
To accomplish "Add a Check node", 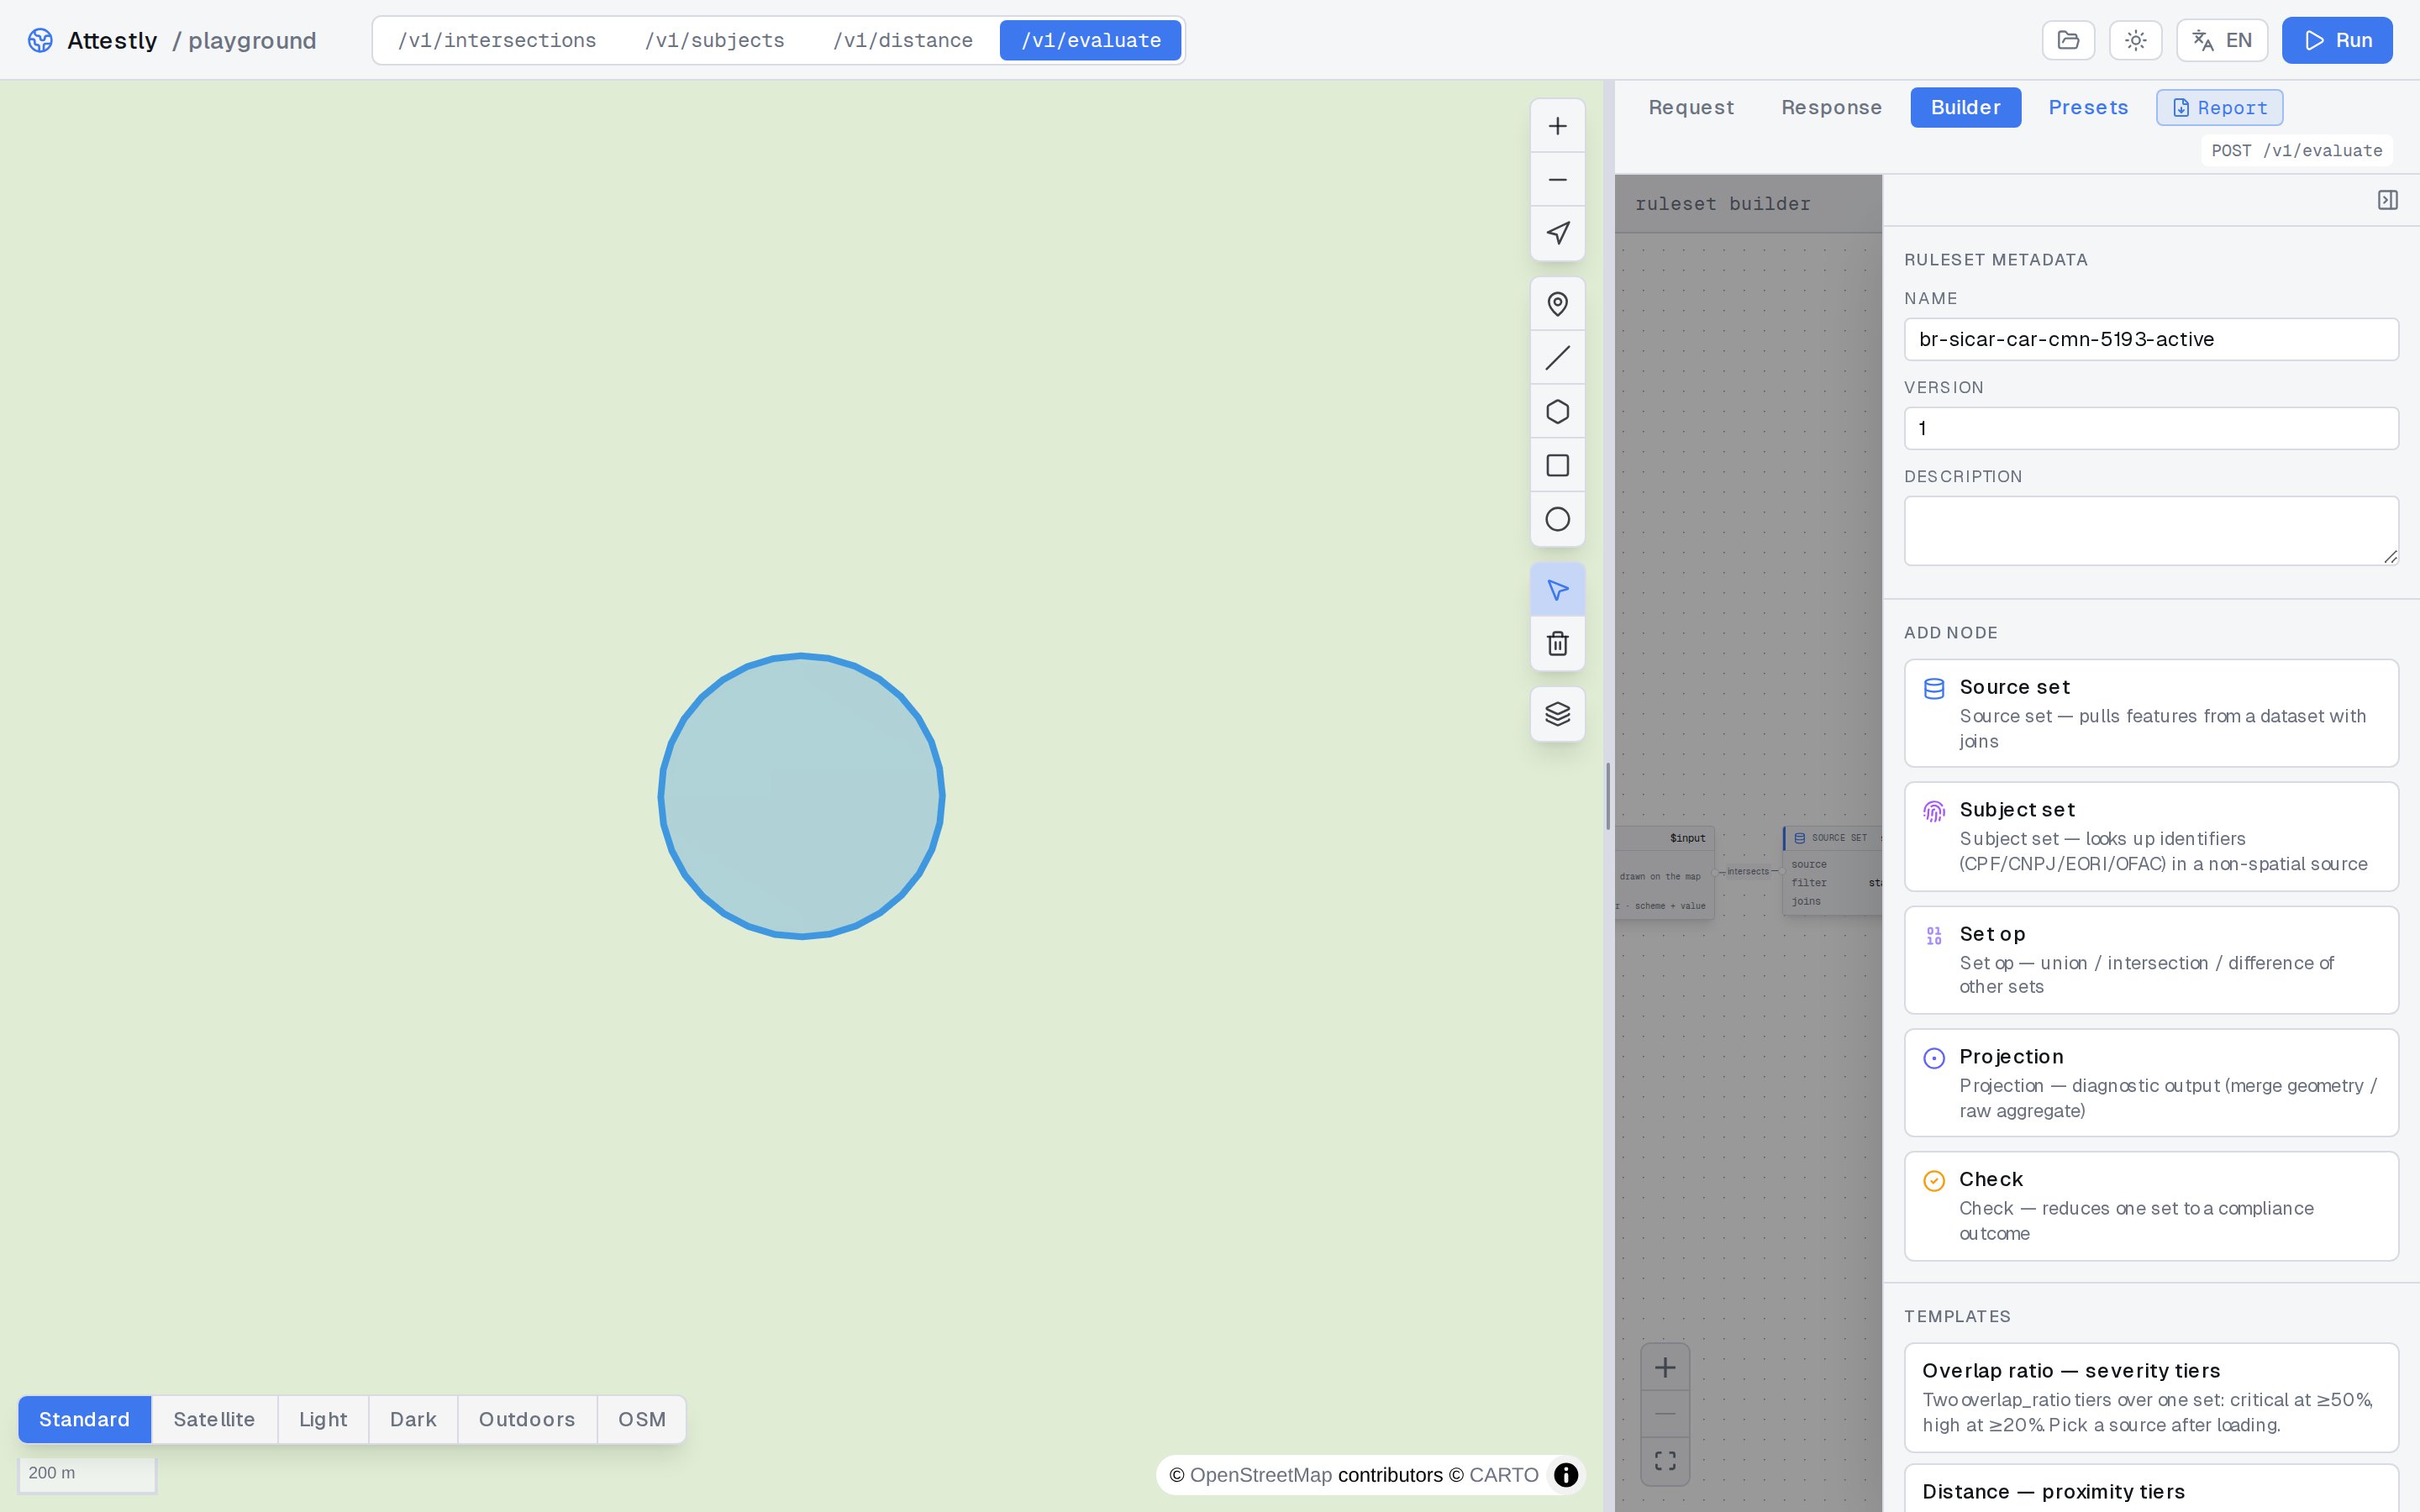I will (2151, 1206).
